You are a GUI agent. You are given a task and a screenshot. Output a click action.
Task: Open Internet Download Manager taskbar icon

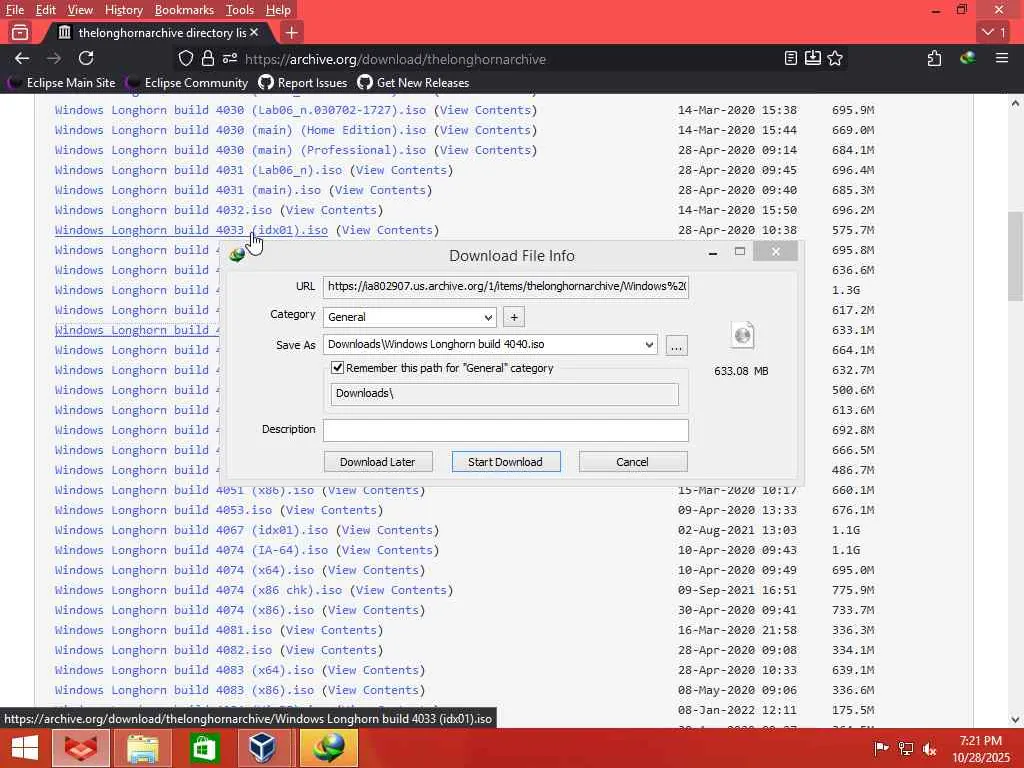click(328, 748)
